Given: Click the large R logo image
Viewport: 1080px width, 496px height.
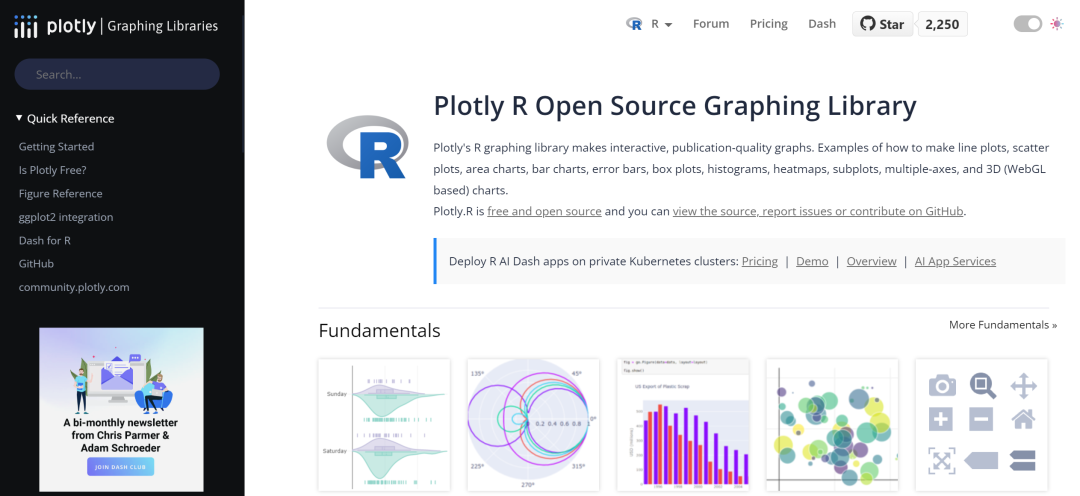Looking at the screenshot, I should click(x=367, y=146).
